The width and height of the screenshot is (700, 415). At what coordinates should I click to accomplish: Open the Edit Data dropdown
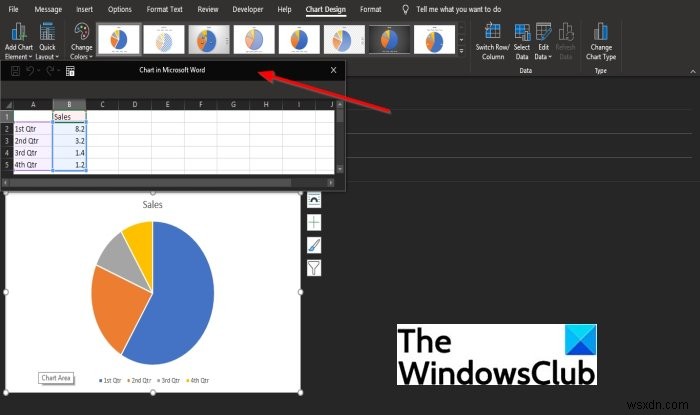pyautogui.click(x=543, y=41)
